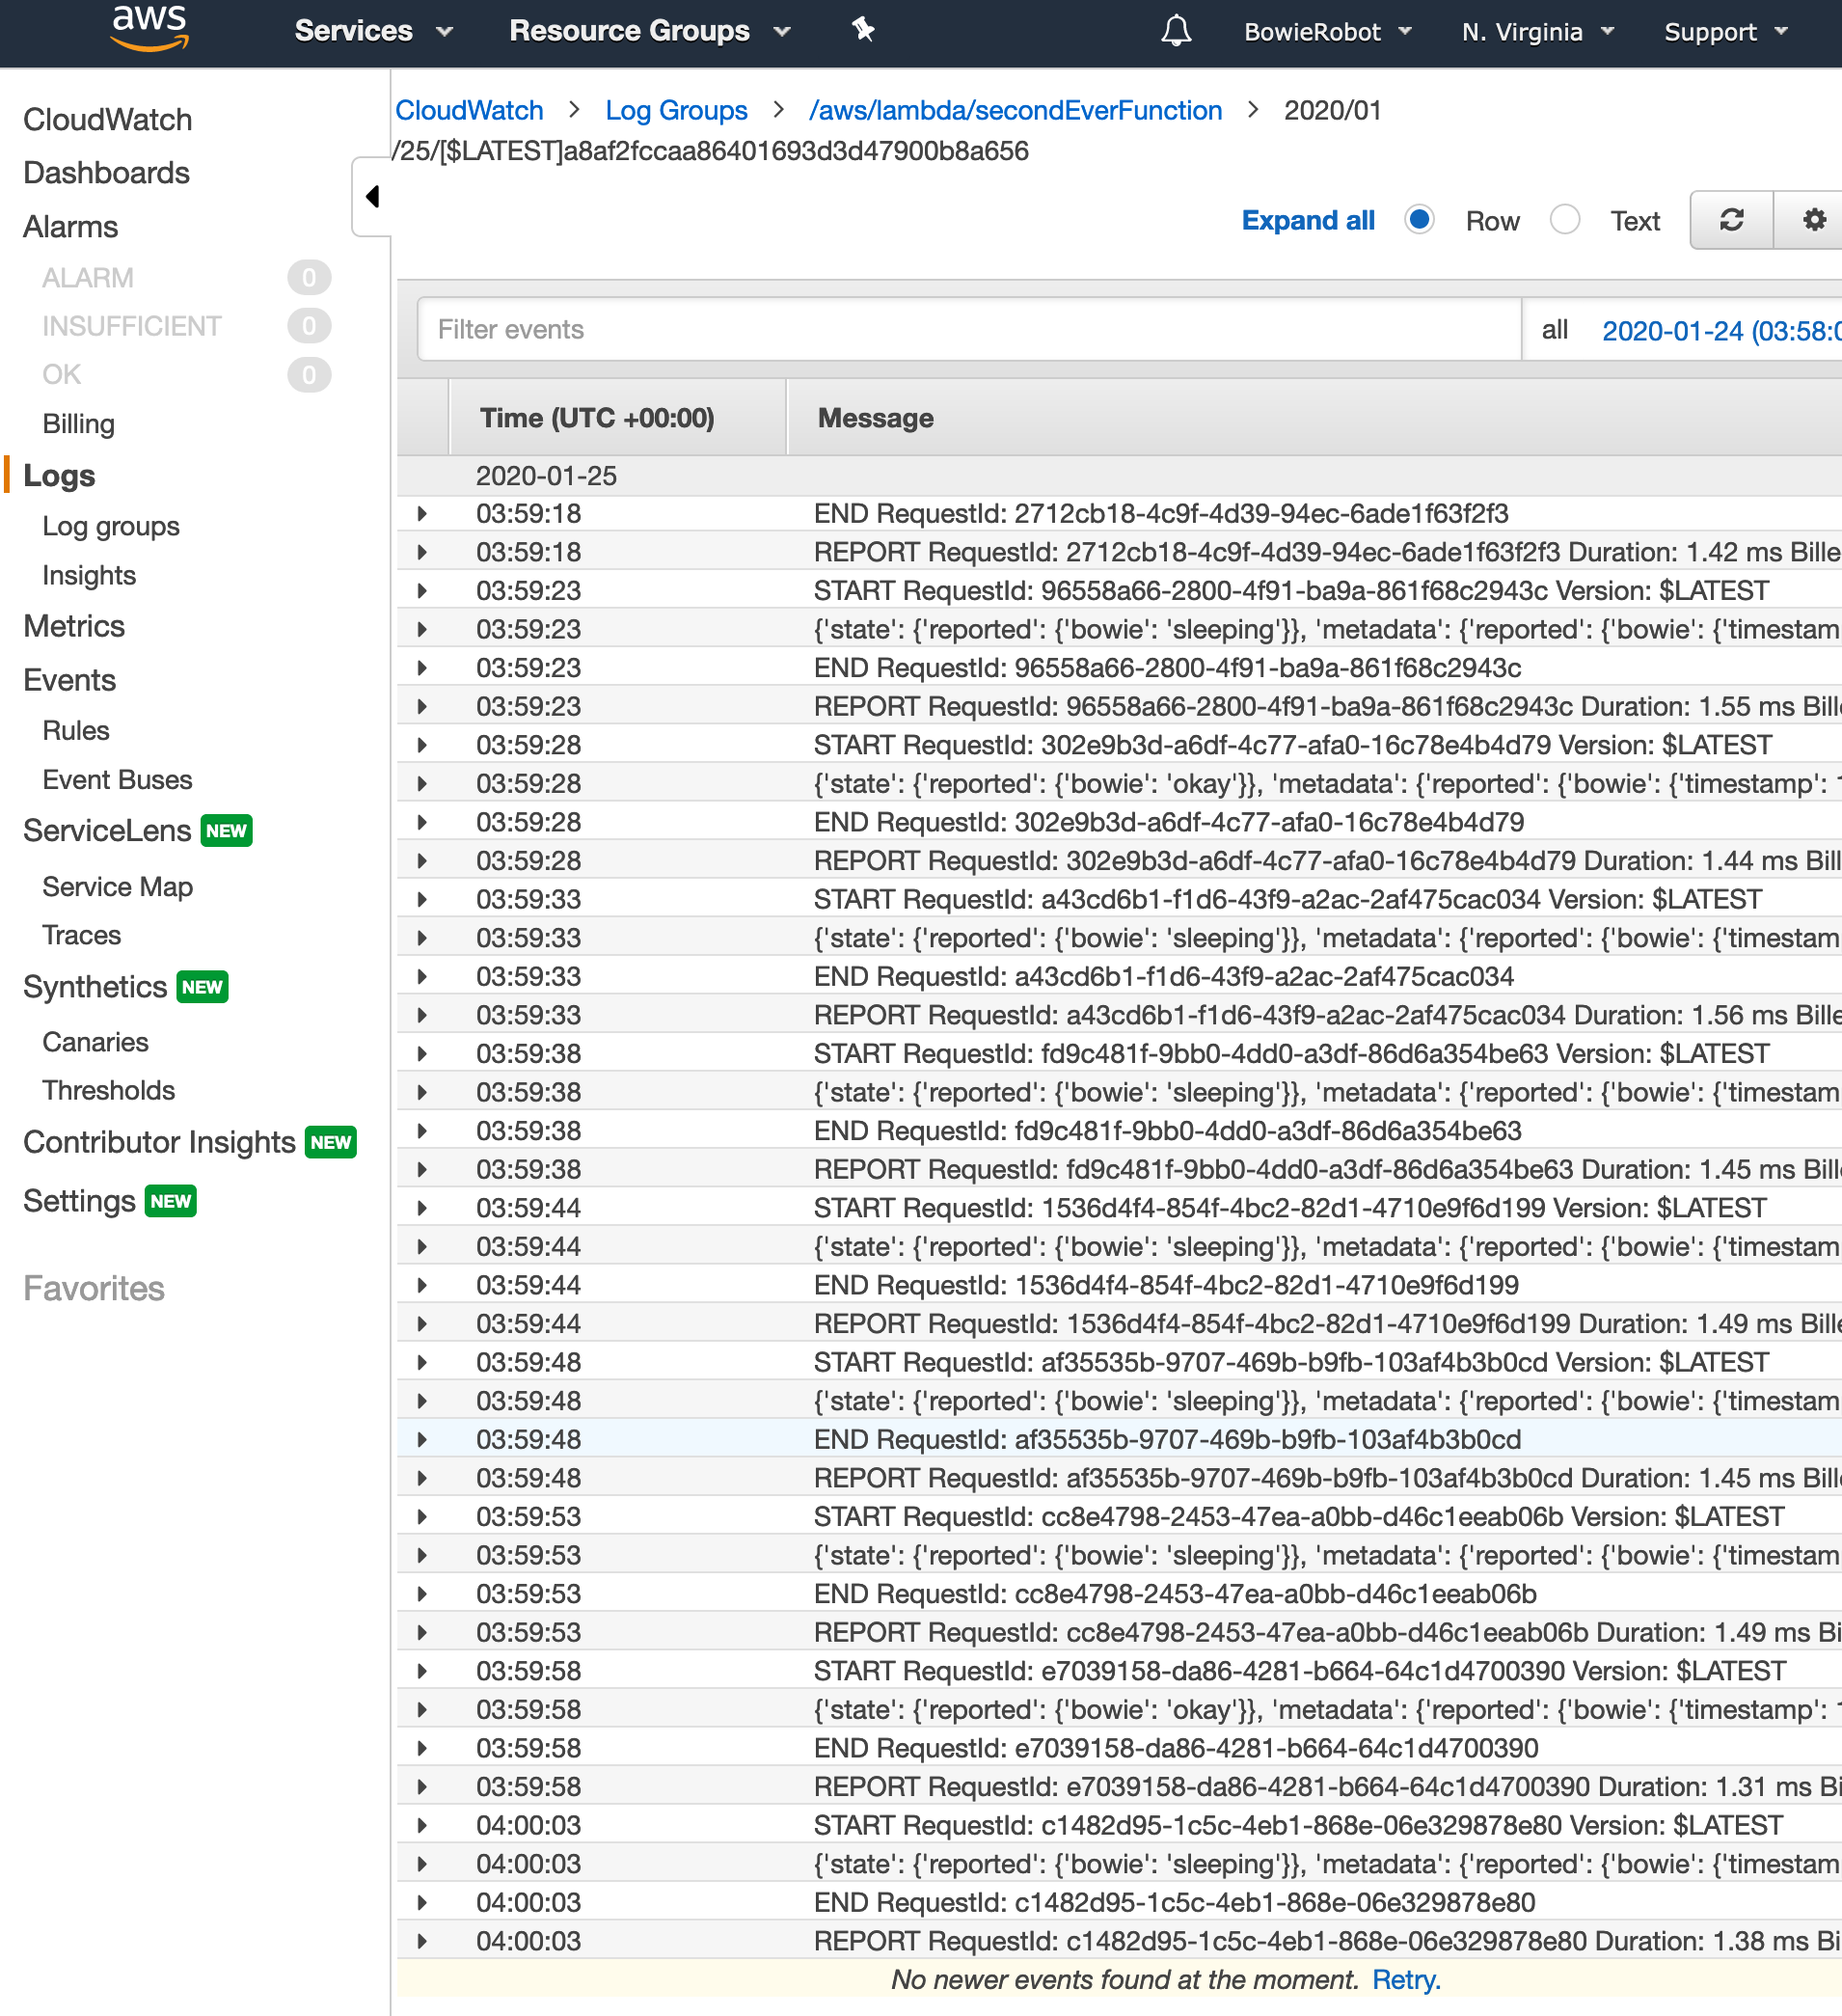Viewport: 1842px width, 2016px height.
Task: Click INSUFFICIENT state filter in sidebar
Action: (x=131, y=326)
